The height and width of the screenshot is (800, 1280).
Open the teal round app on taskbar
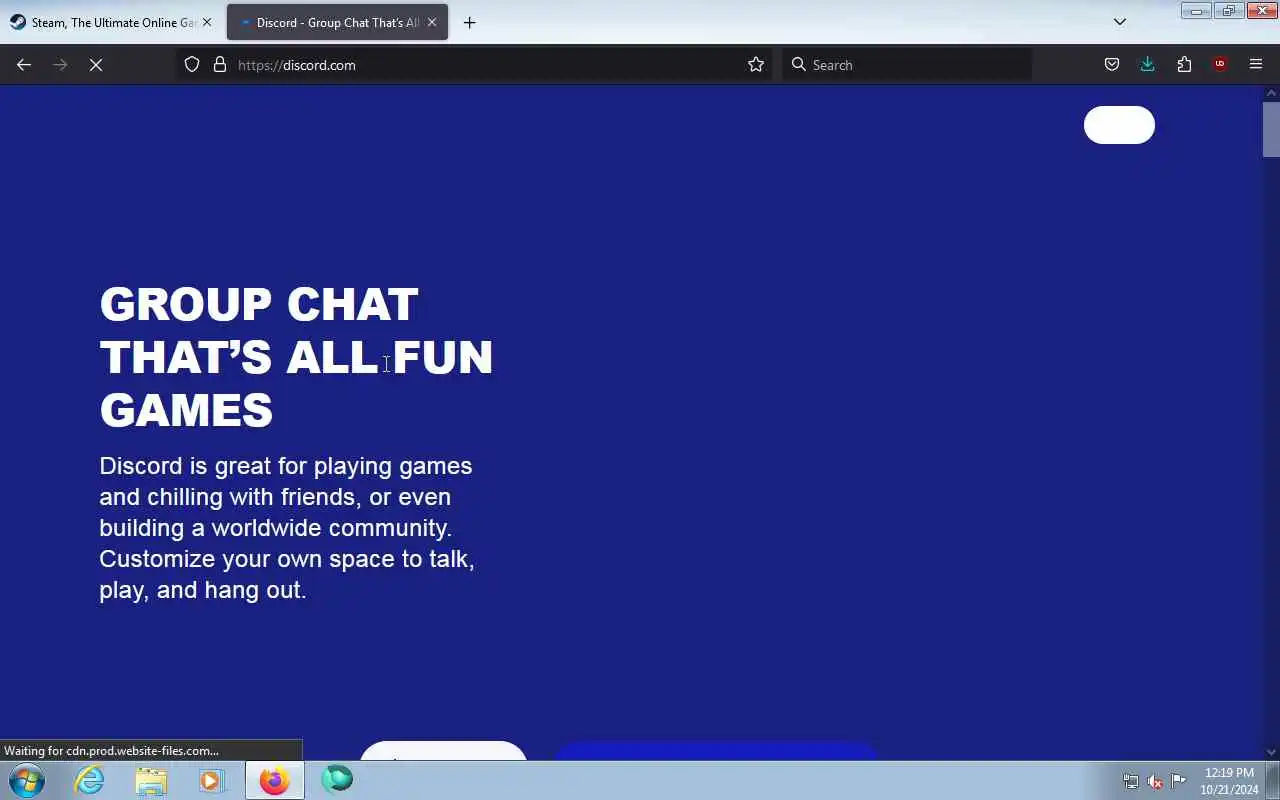[337, 780]
